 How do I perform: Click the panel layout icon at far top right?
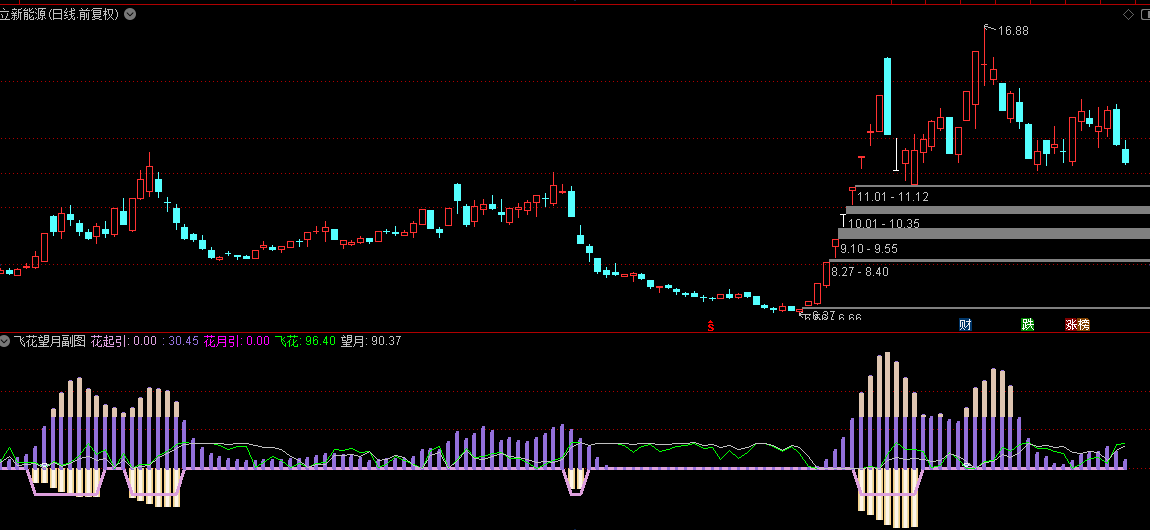coord(1145,14)
